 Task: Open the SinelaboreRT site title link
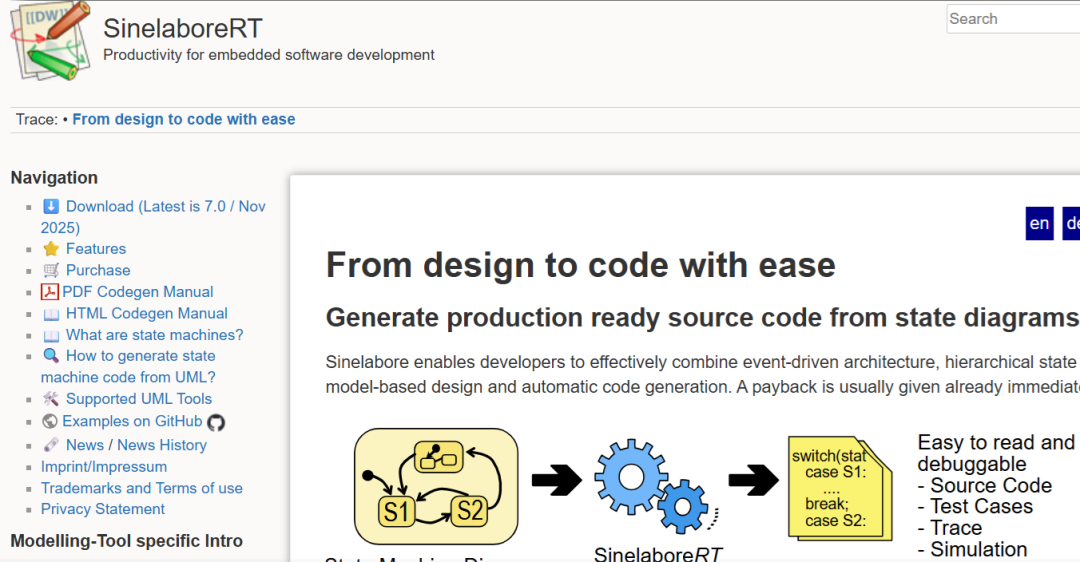point(183,28)
